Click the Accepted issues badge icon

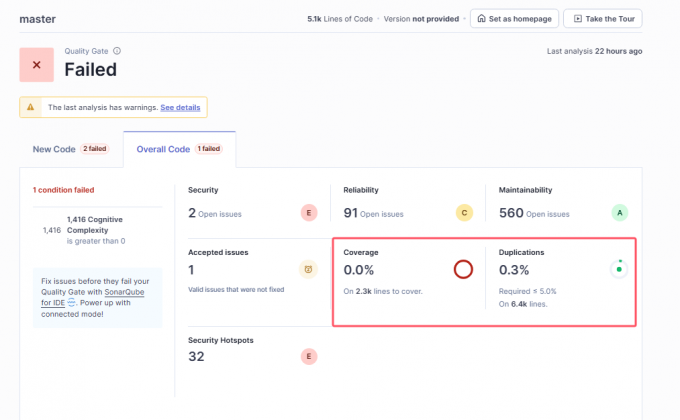(309, 269)
